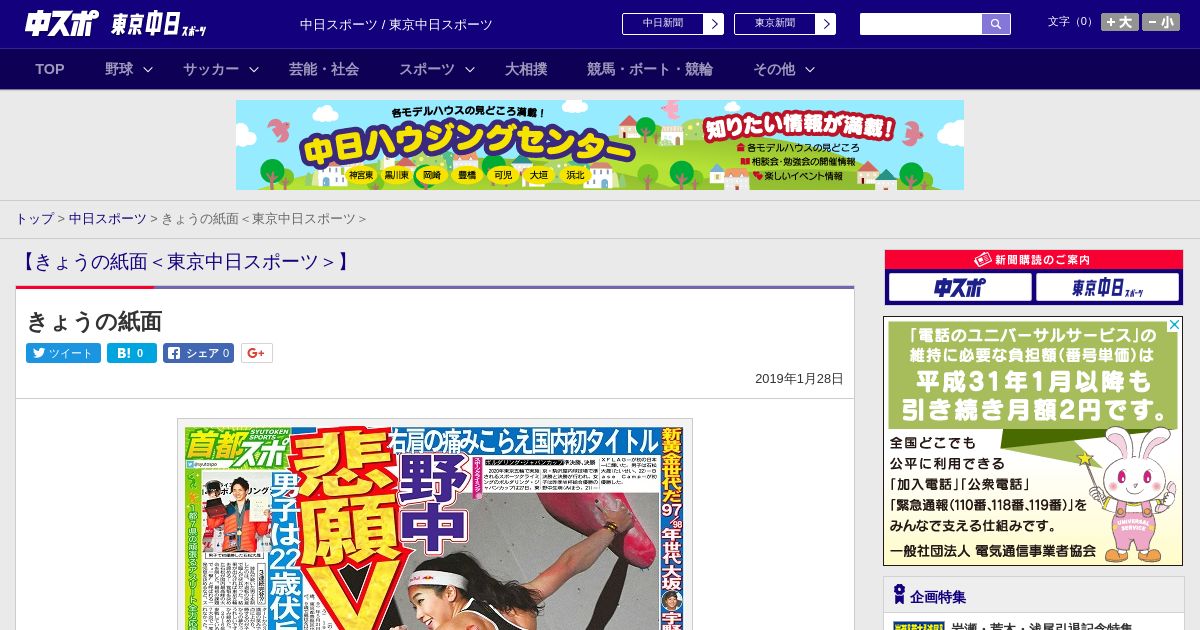Click the magnifier search button

(996, 24)
